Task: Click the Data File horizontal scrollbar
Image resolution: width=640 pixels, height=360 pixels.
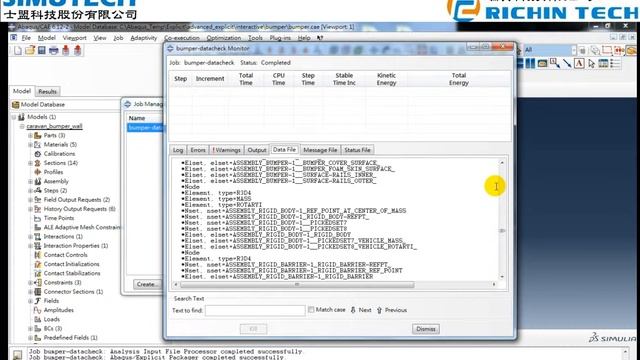Action: coord(297,285)
